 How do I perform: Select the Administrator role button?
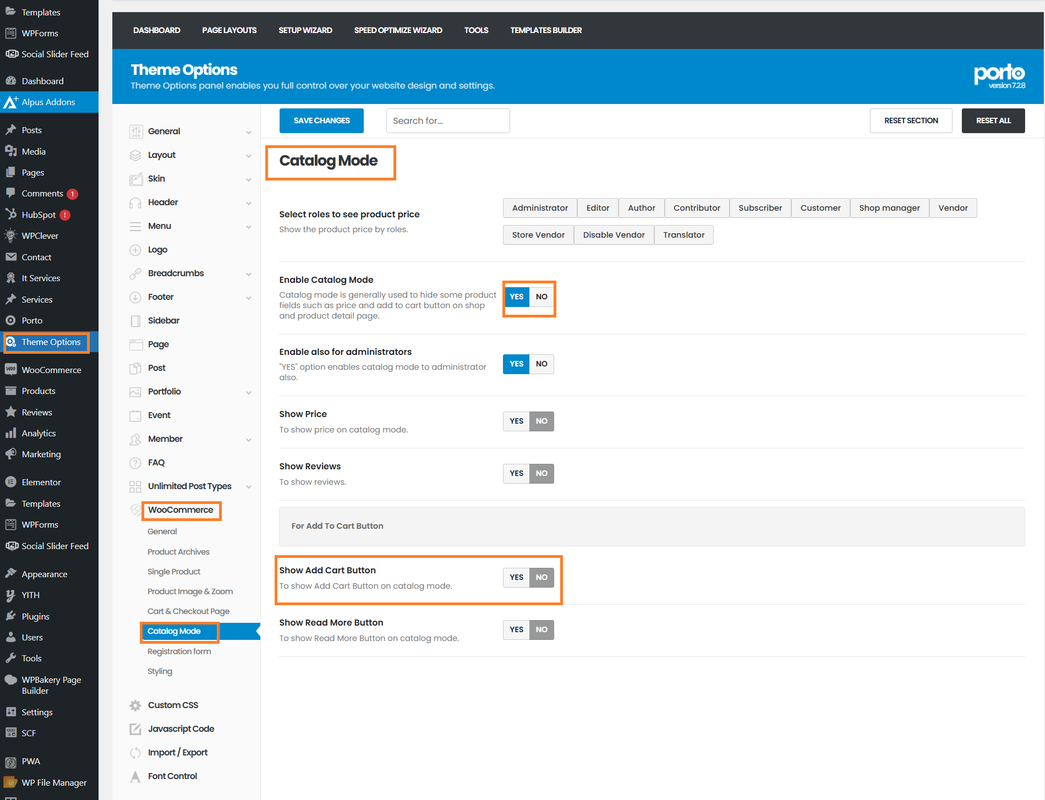pos(540,208)
